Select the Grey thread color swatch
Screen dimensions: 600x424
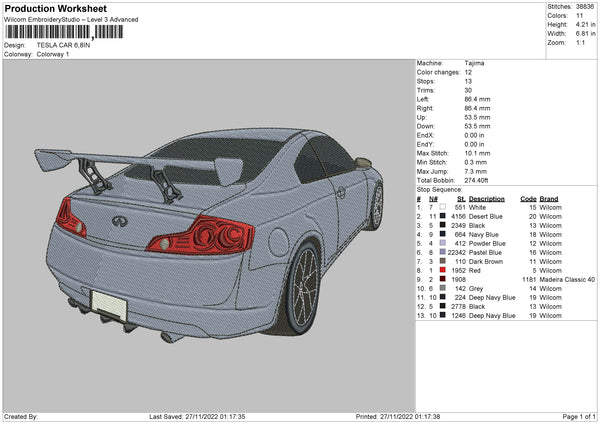443,288
